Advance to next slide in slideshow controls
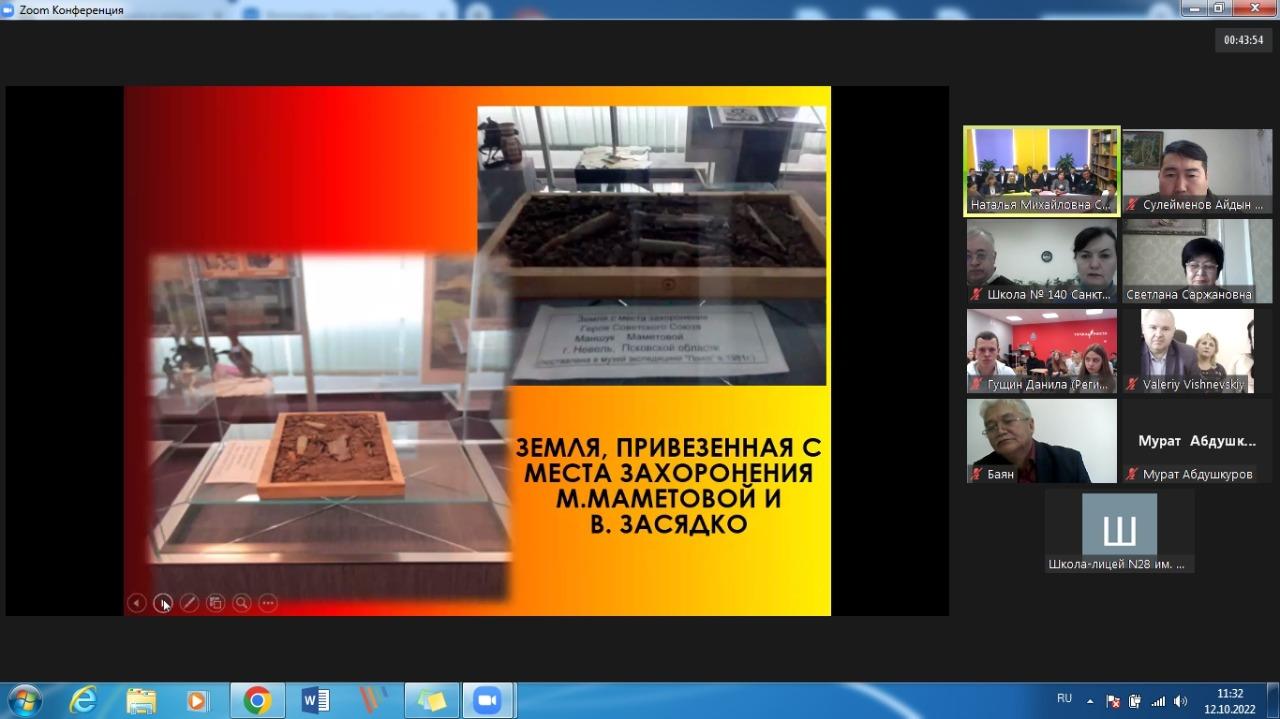The height and width of the screenshot is (719, 1280). (x=163, y=603)
